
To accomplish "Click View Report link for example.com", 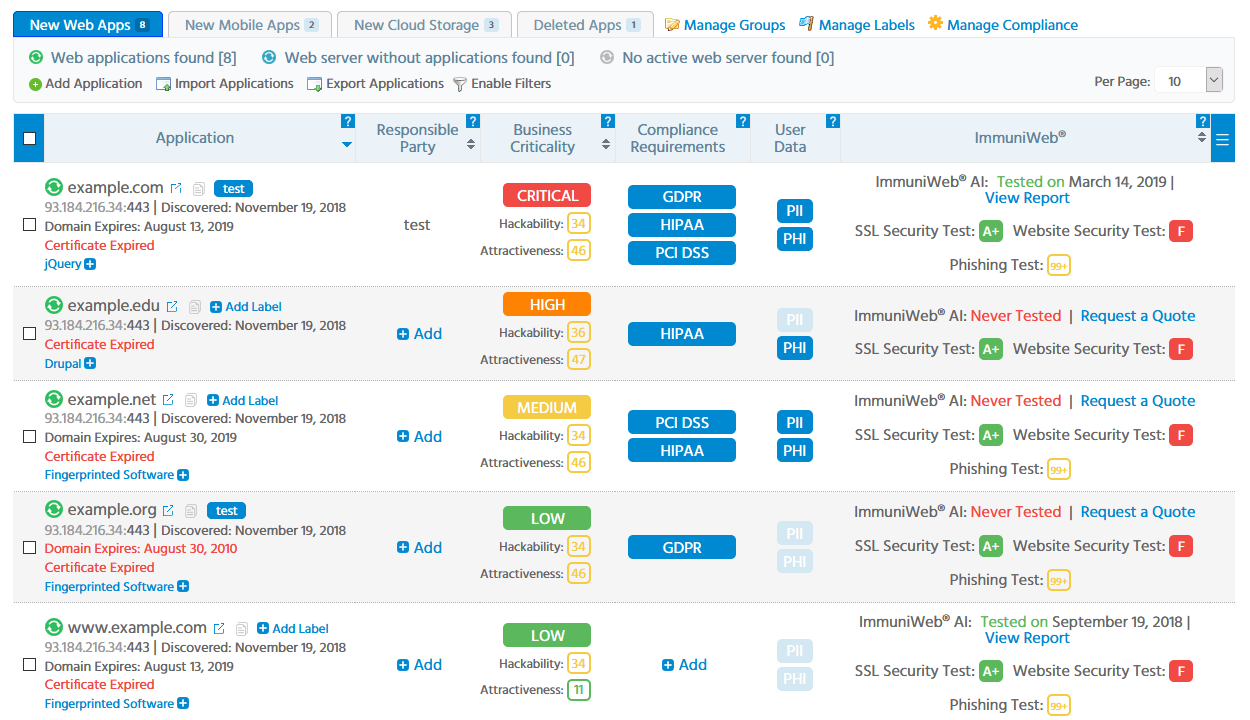I will point(1027,198).
